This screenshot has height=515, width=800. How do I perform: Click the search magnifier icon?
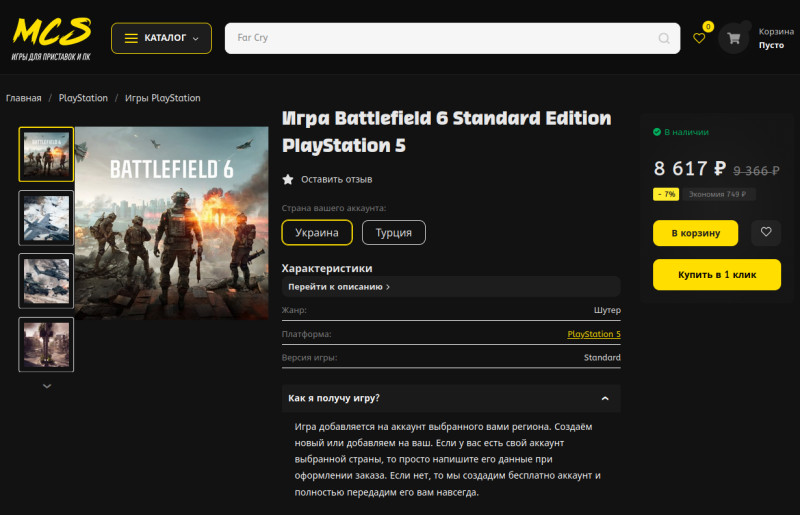point(664,38)
